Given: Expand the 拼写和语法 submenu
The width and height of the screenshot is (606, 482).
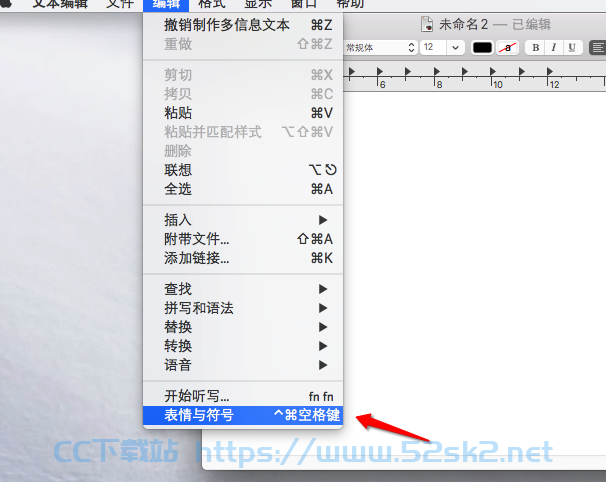Looking at the screenshot, I should [243, 308].
